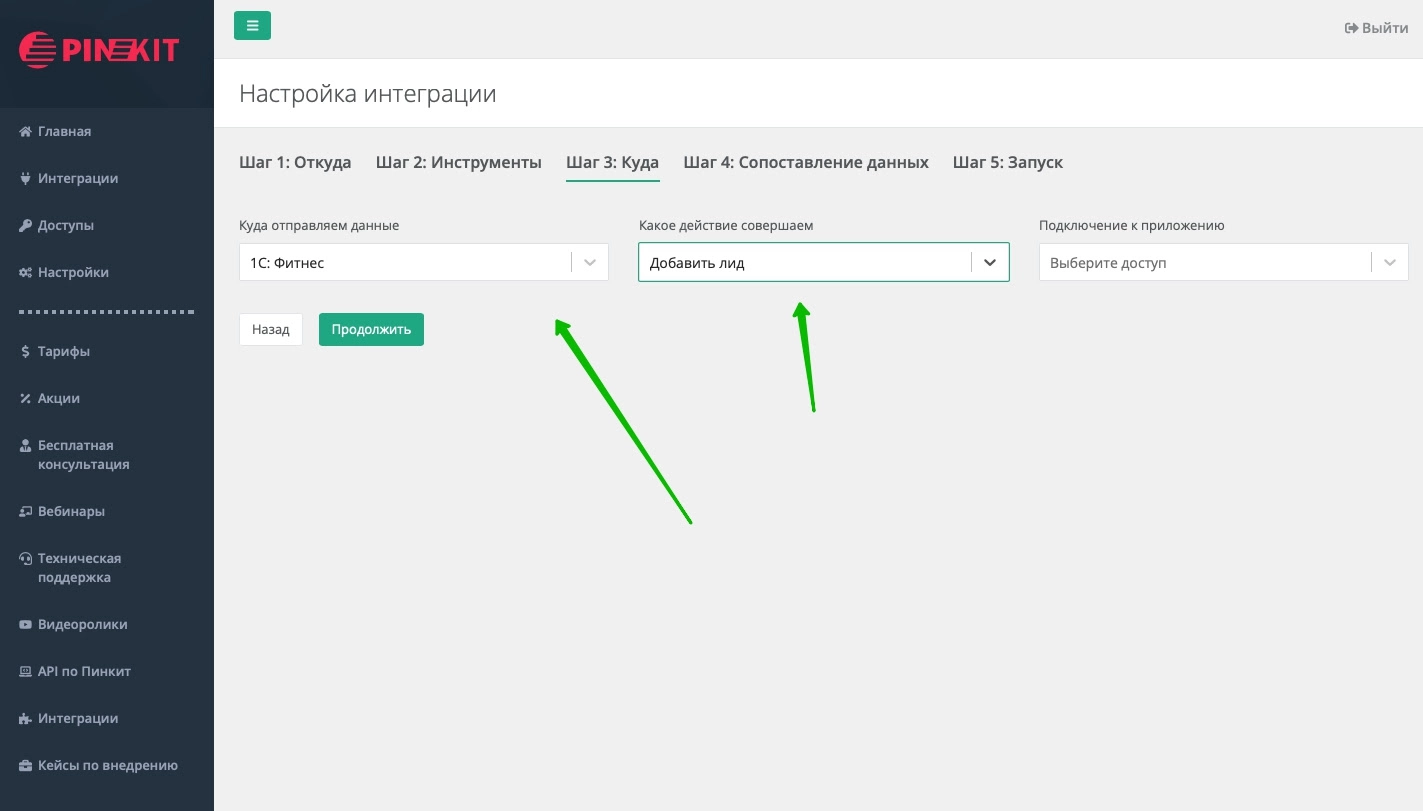
Task: Toggle the green hamburger menu button
Action: pos(252,26)
